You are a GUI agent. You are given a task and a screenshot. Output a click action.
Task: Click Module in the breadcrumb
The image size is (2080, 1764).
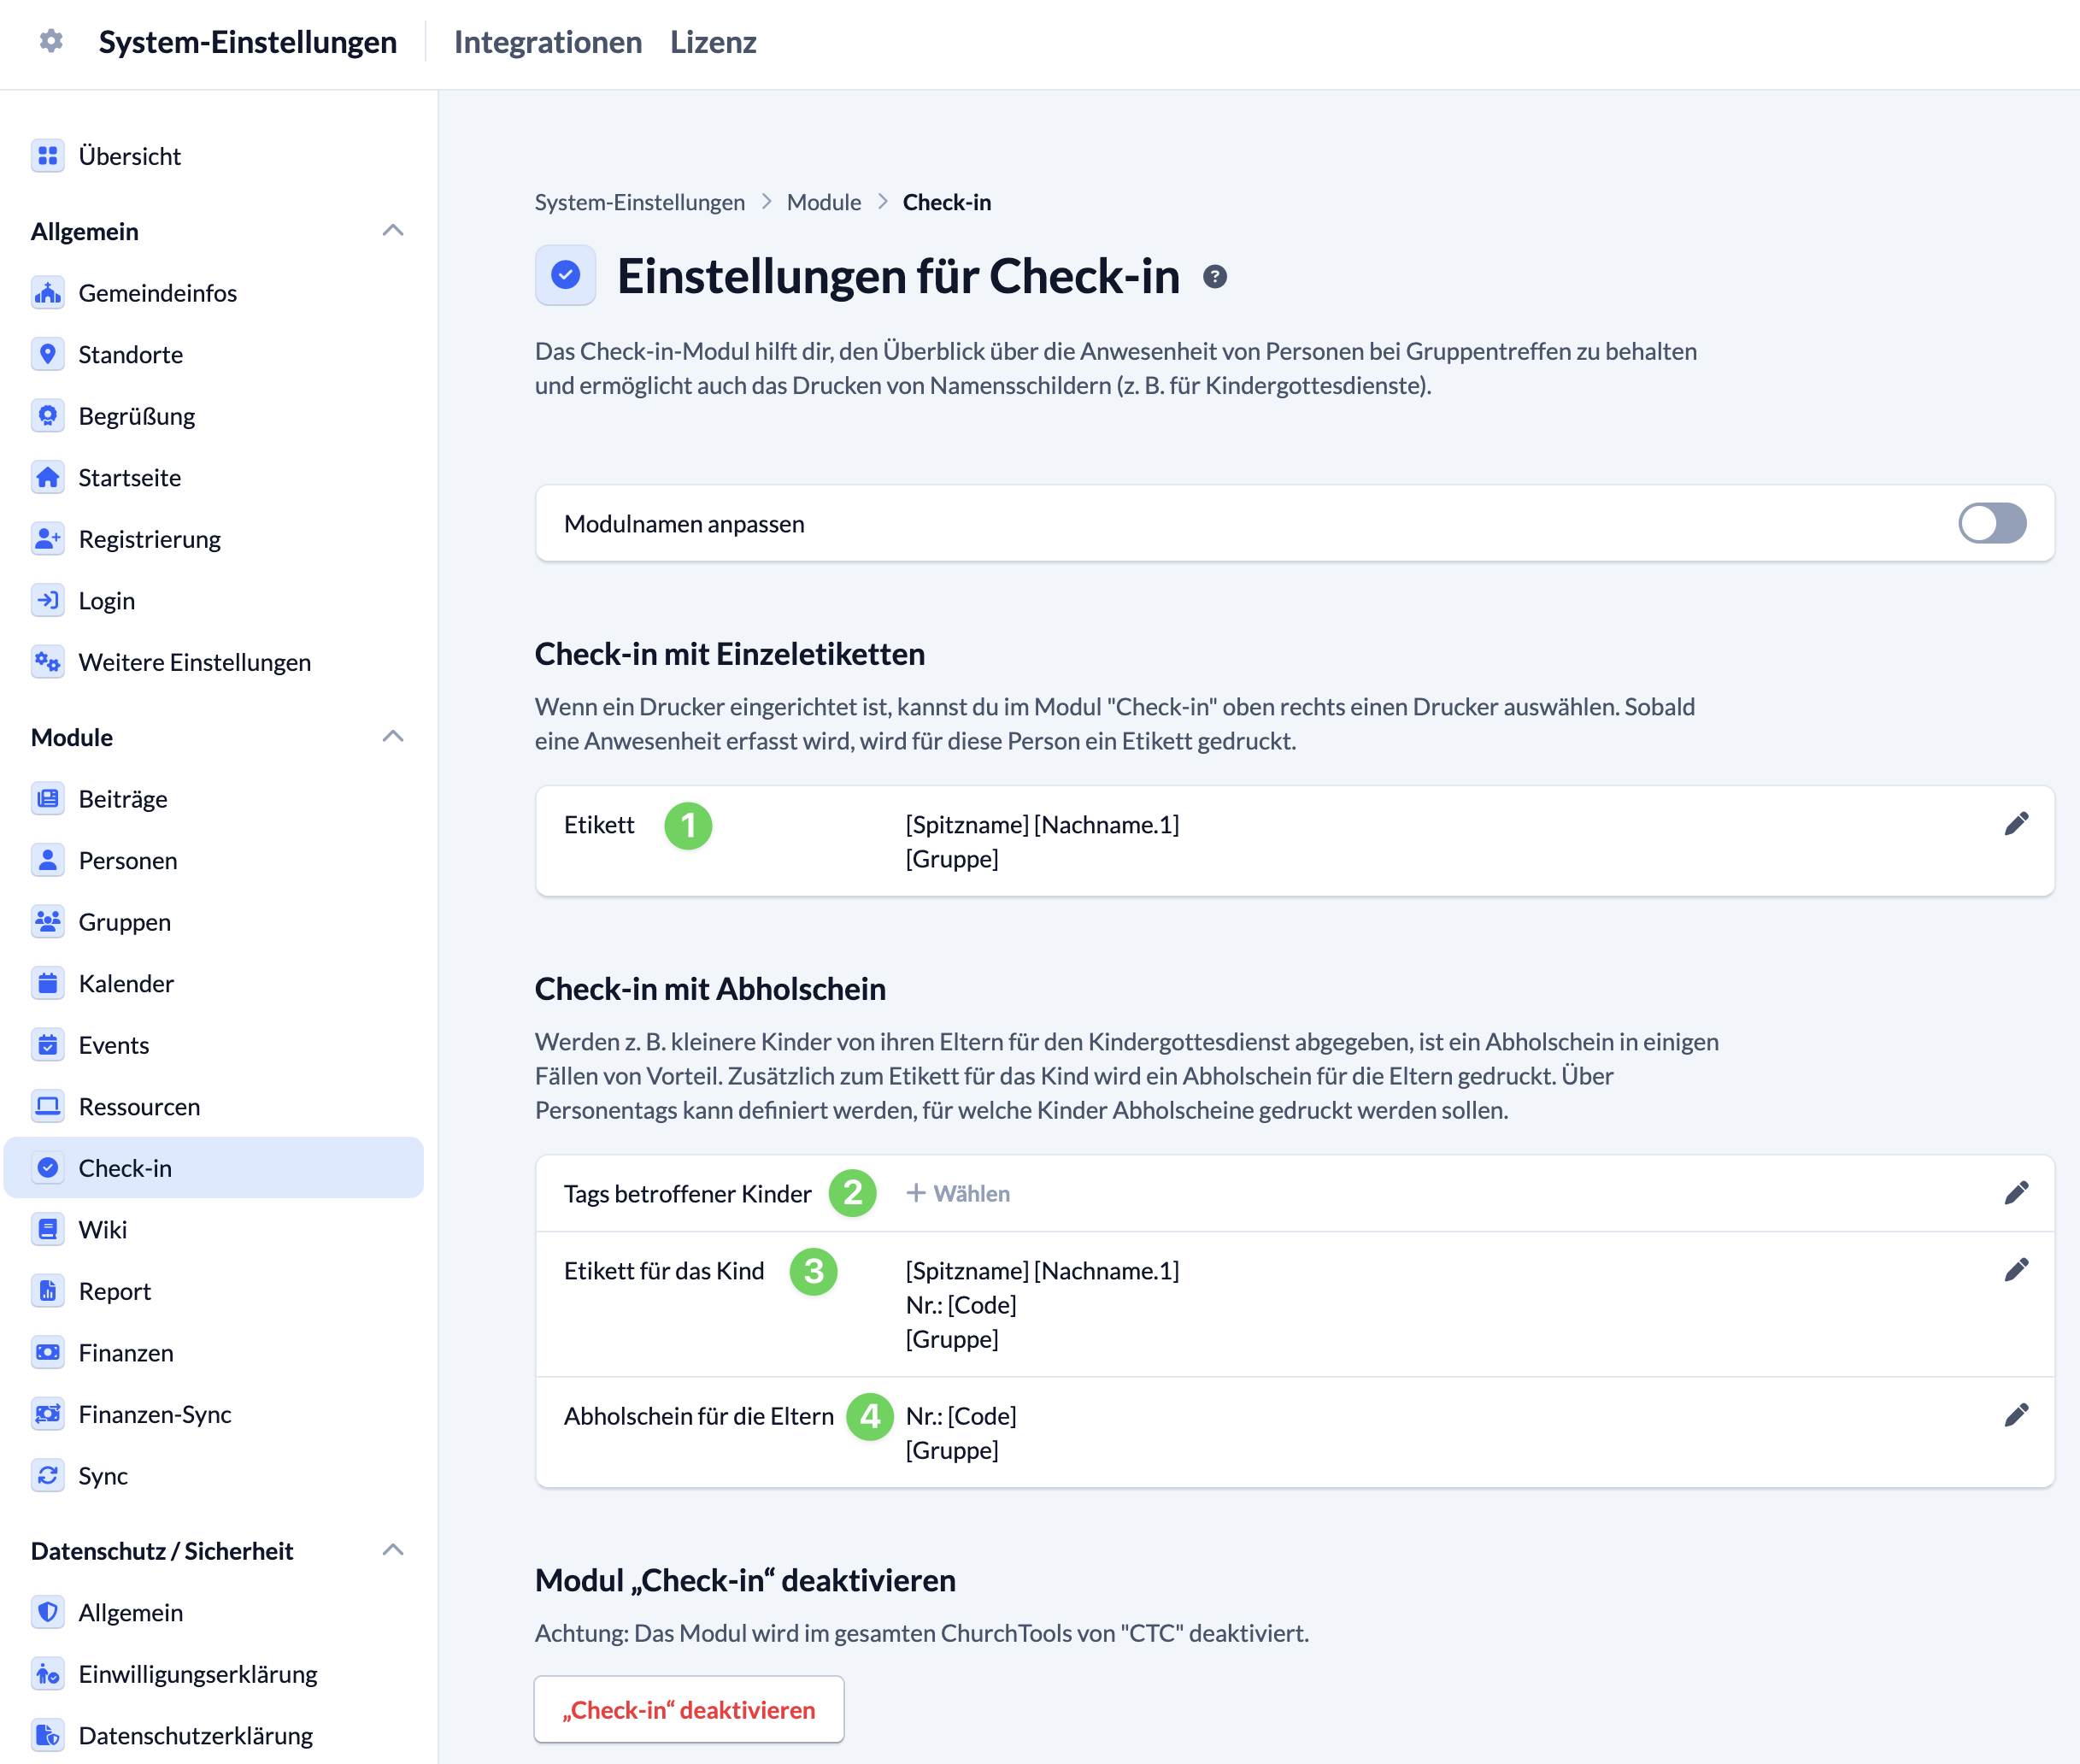point(823,202)
